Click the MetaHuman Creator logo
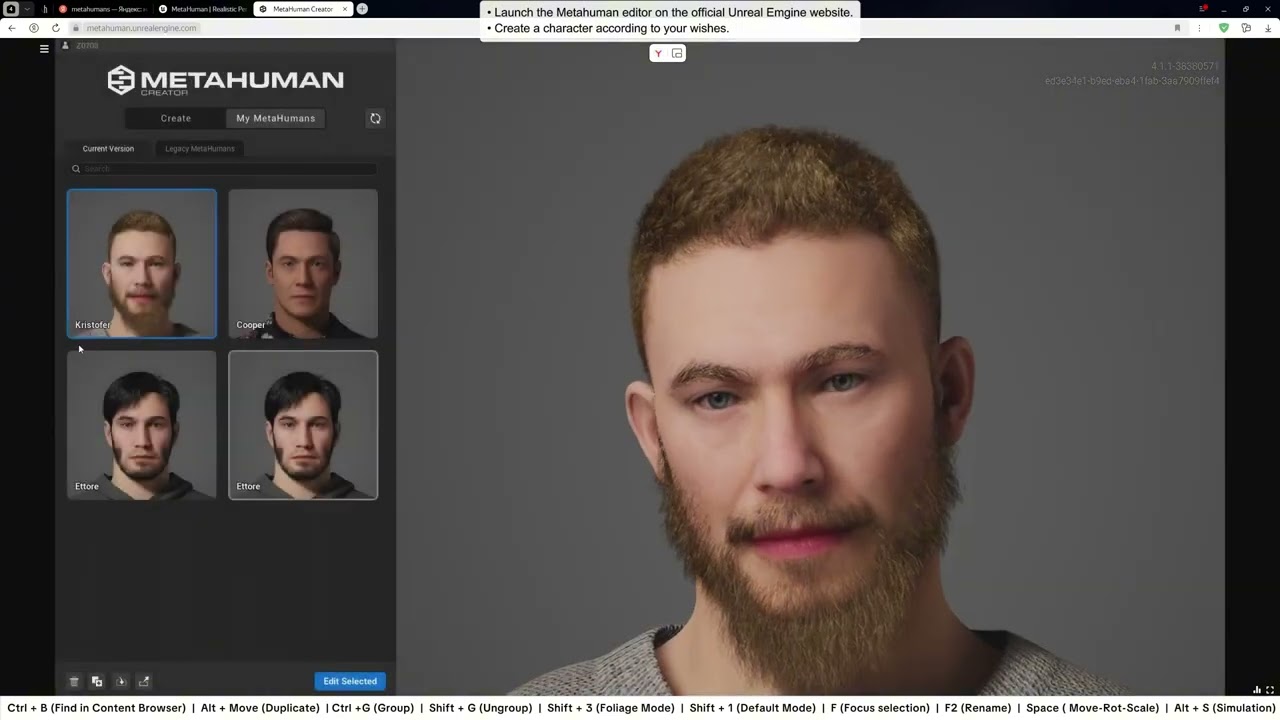The width and height of the screenshot is (1280, 720). pos(225,81)
